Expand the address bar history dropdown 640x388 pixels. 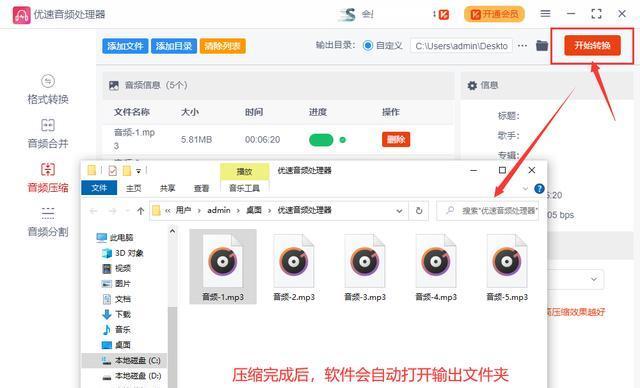(399, 211)
